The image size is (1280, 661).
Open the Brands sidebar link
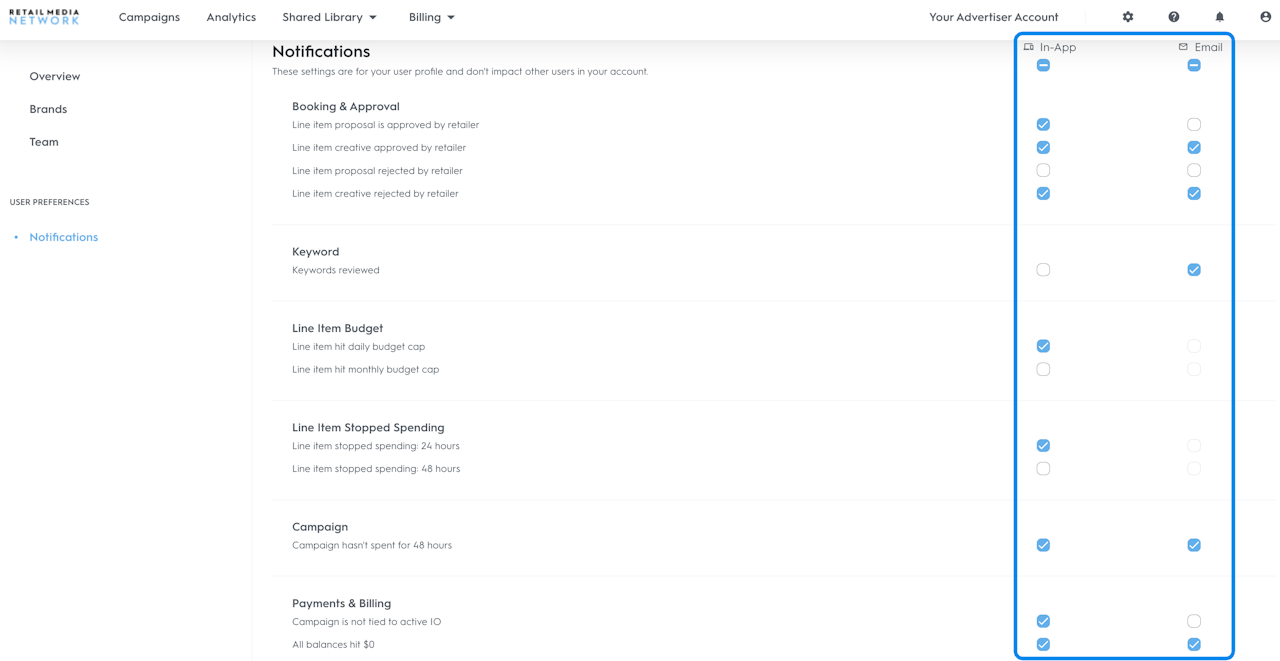(x=48, y=109)
